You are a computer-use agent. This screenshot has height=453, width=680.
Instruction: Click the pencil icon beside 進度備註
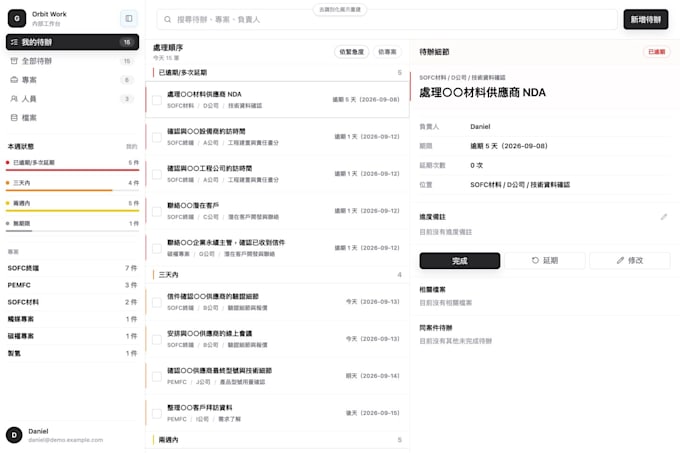click(664, 217)
